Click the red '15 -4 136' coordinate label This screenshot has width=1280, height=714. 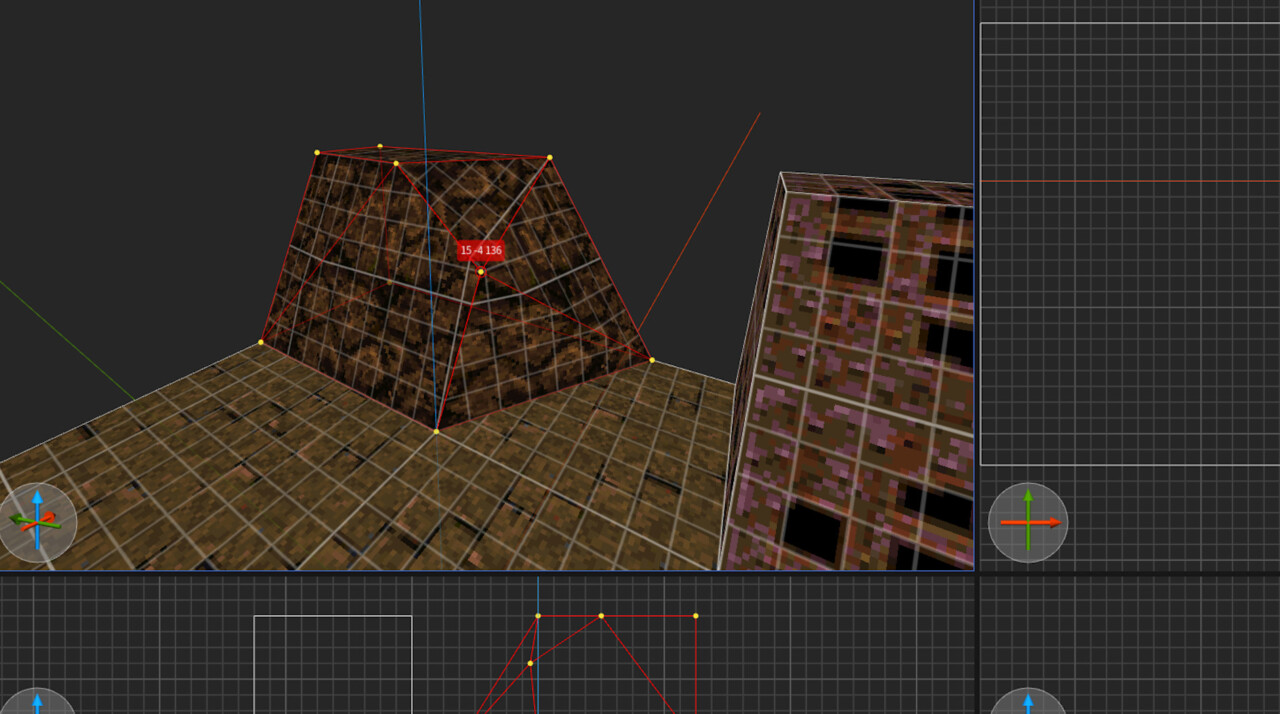coord(481,250)
